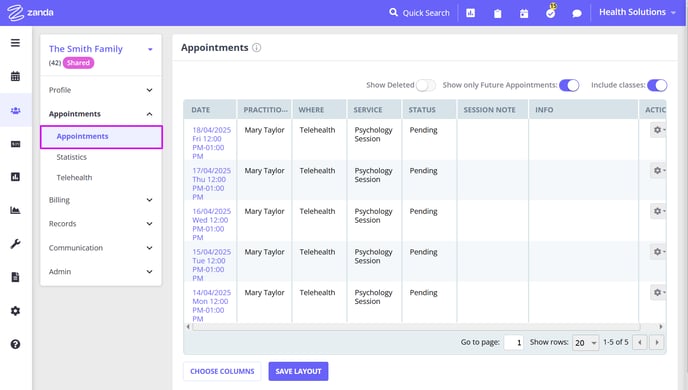Open the Health Solutions account dropdown

637,12
